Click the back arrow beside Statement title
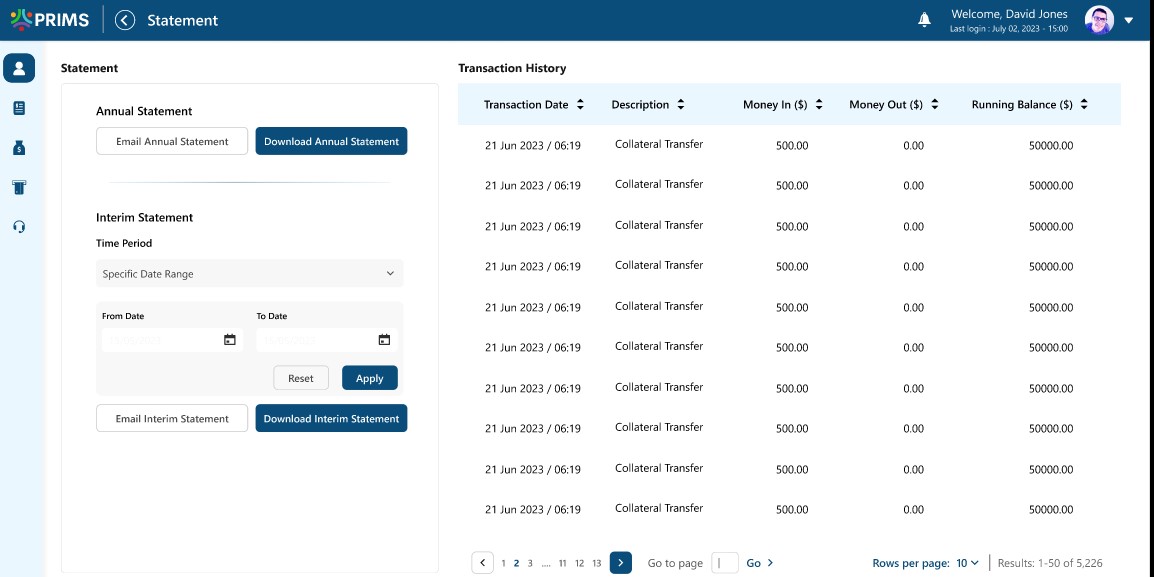The height and width of the screenshot is (577, 1154). 125,20
